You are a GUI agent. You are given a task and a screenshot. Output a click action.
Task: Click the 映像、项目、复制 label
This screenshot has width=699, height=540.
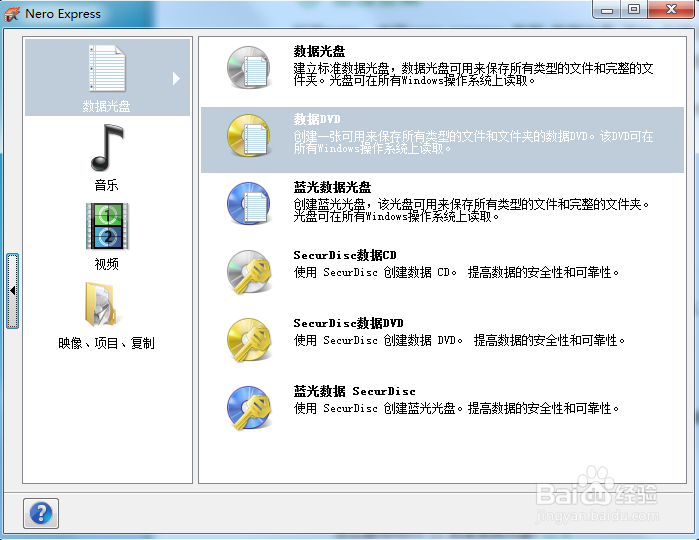point(107,343)
